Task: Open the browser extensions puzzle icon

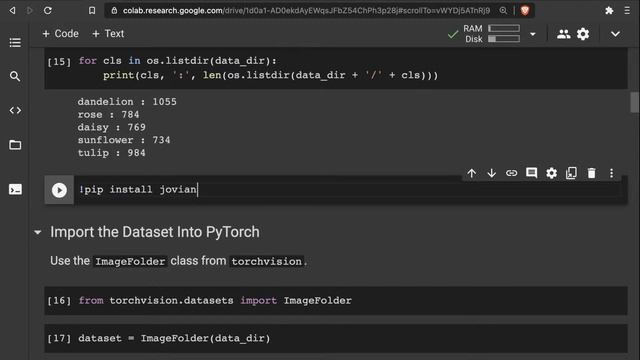Action: coord(609,11)
